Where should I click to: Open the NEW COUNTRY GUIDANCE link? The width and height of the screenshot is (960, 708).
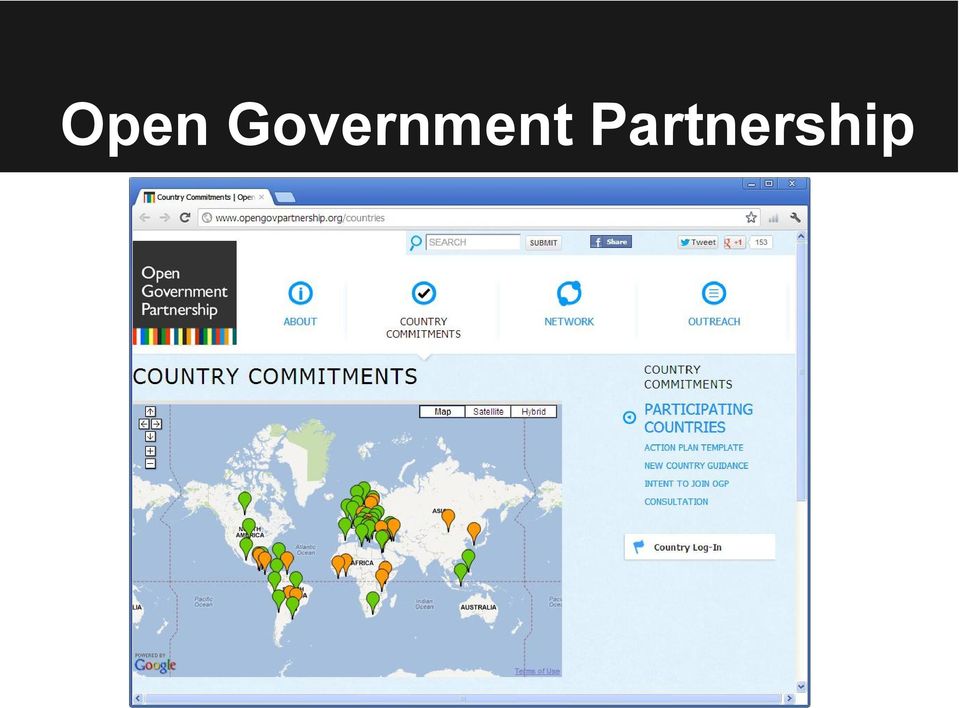coord(696,465)
